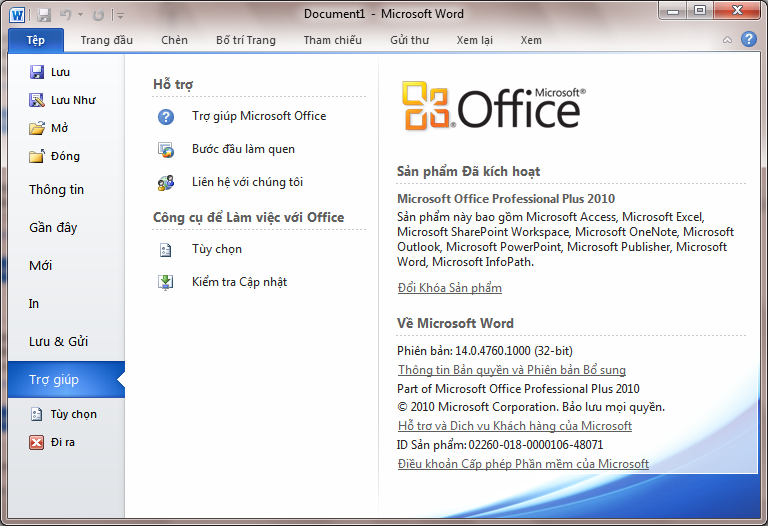Open Thông tin Bản quyền và Phiên bản Bổ sung link
Image resolution: width=768 pixels, height=526 pixels.
click(512, 370)
